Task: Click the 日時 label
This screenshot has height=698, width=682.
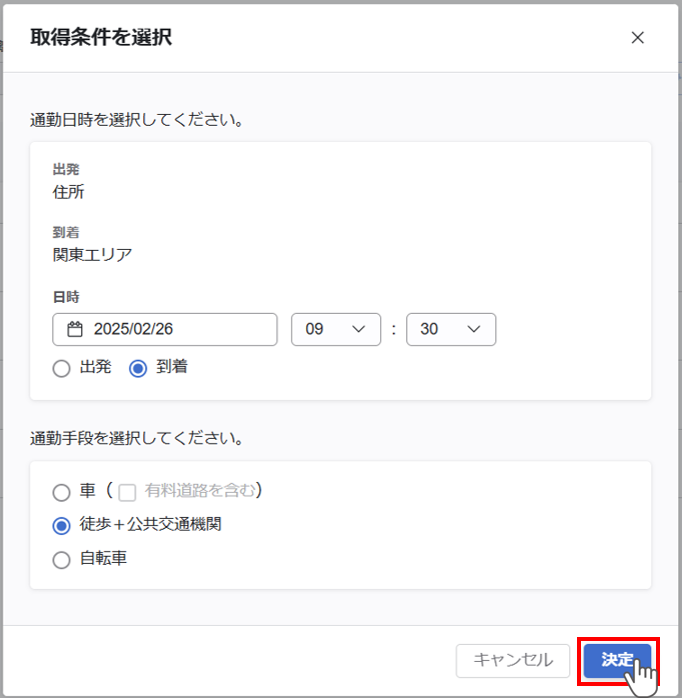Action: [x=66, y=297]
